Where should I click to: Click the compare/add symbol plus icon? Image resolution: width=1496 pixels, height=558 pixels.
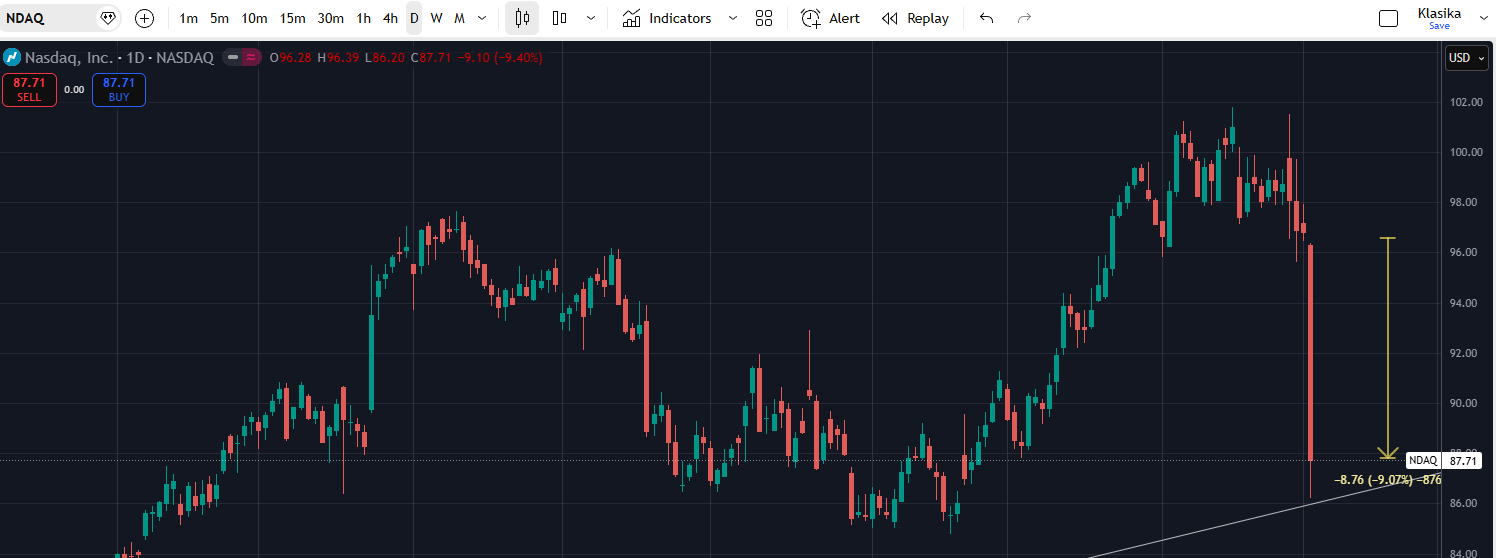(144, 18)
